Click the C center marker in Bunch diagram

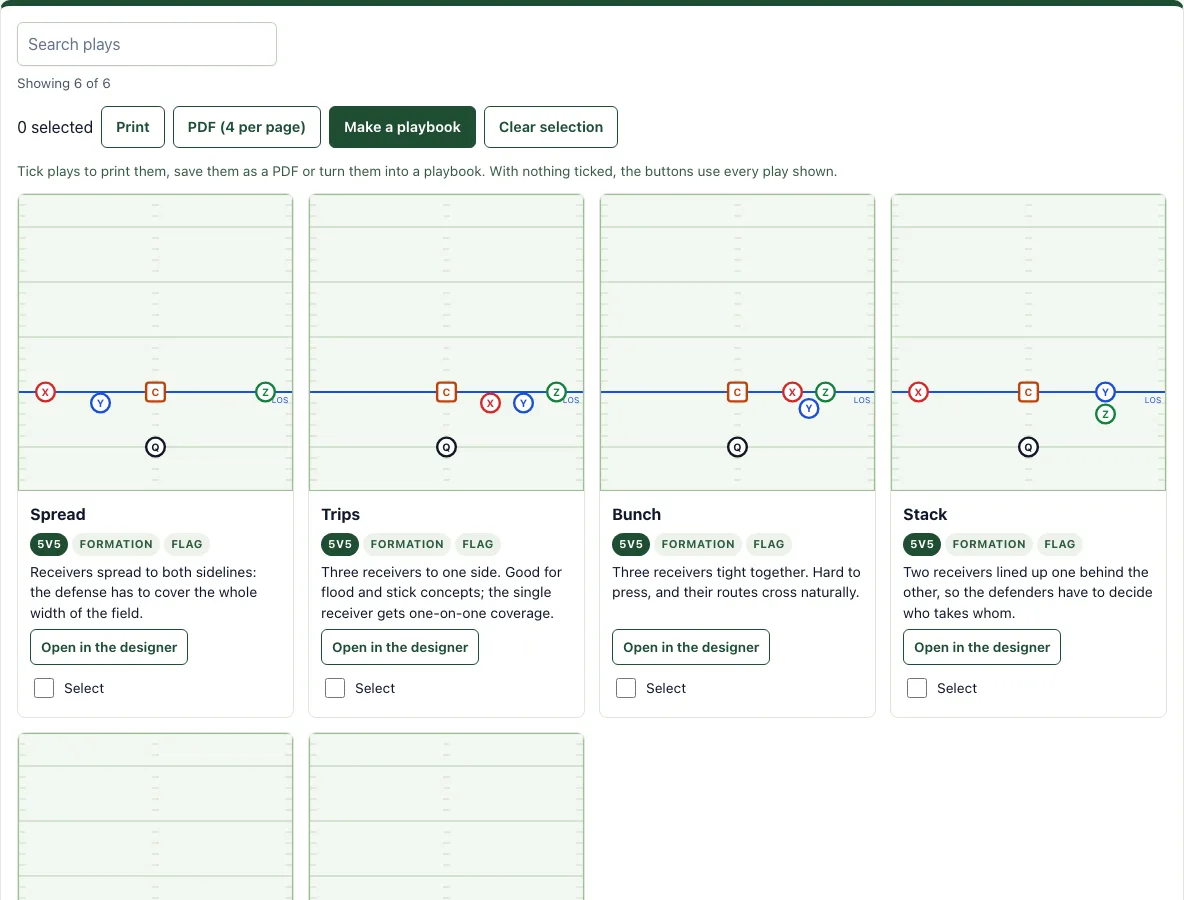pos(738,392)
